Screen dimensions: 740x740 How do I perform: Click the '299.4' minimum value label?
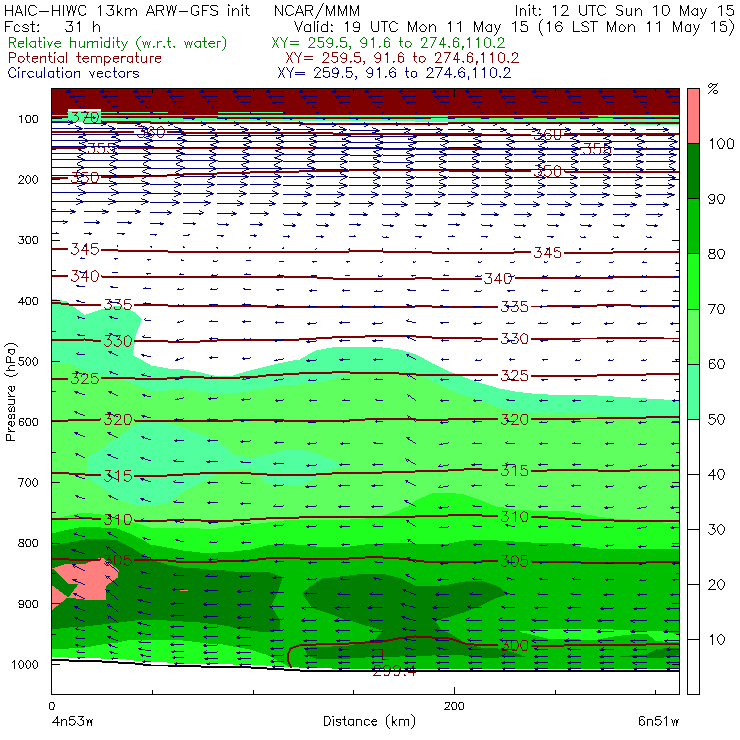point(394,670)
